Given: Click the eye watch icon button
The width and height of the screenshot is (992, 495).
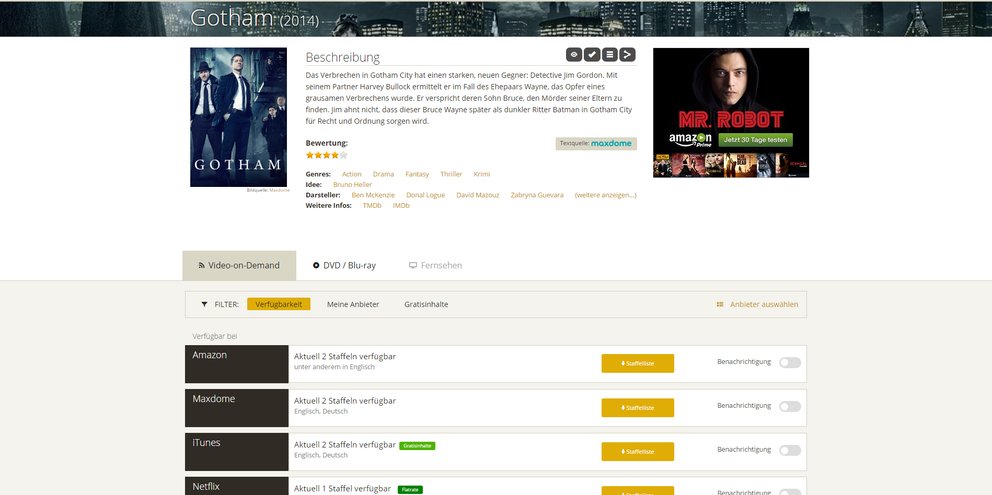Looking at the screenshot, I should click(574, 55).
